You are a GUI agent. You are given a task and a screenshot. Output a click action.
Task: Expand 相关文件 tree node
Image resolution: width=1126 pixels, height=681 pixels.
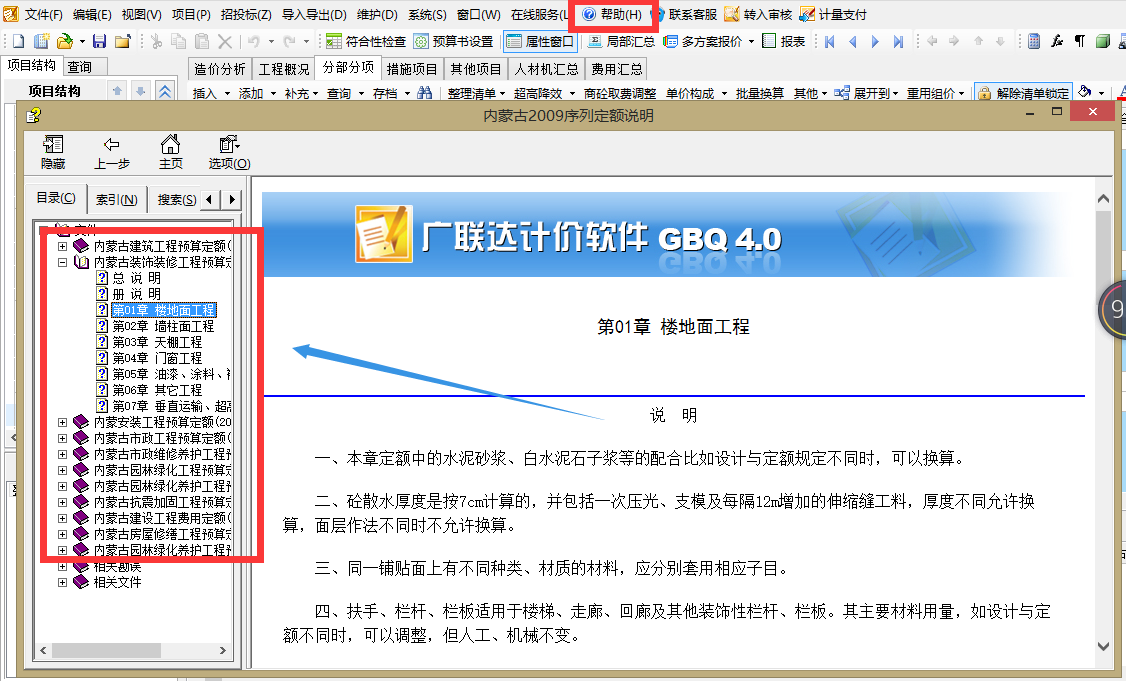[x=62, y=582]
